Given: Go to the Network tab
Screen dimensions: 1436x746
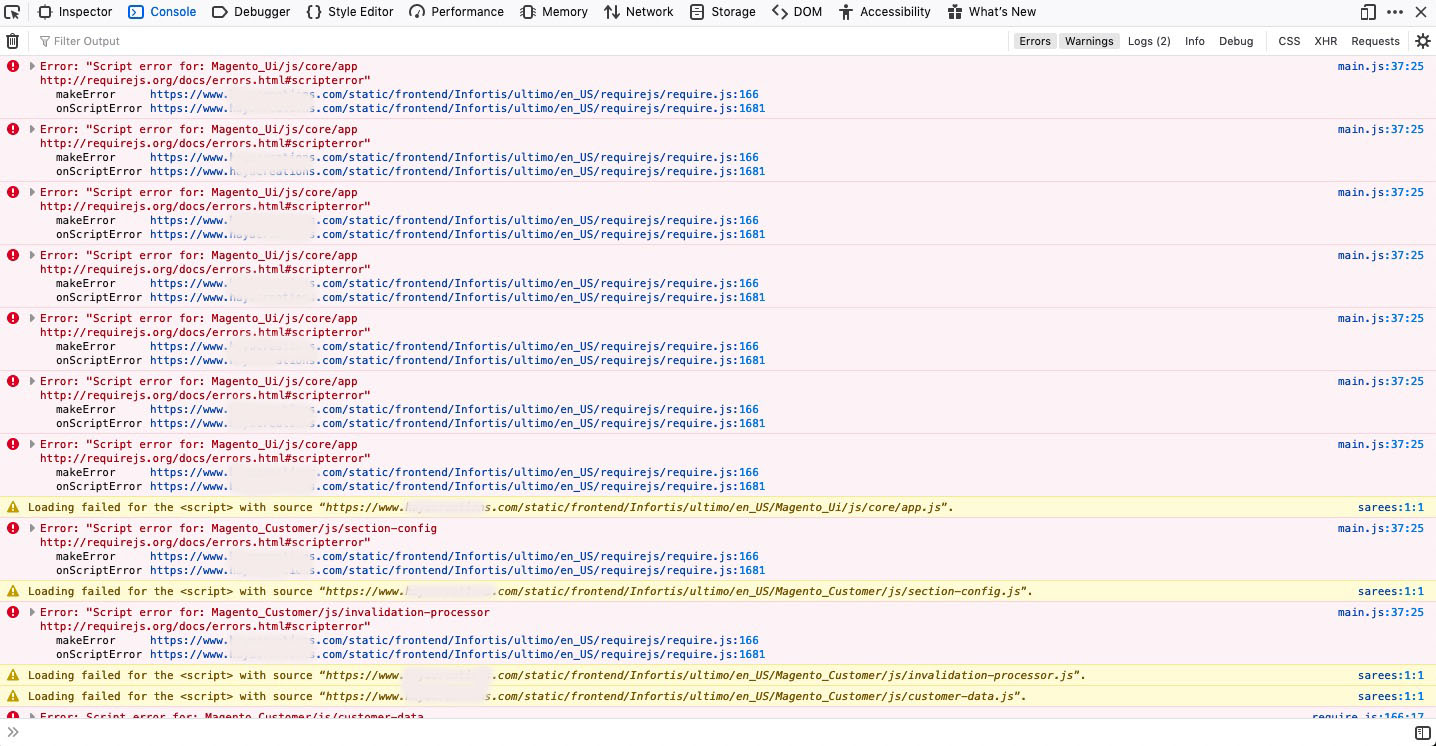Looking at the screenshot, I should click(639, 12).
